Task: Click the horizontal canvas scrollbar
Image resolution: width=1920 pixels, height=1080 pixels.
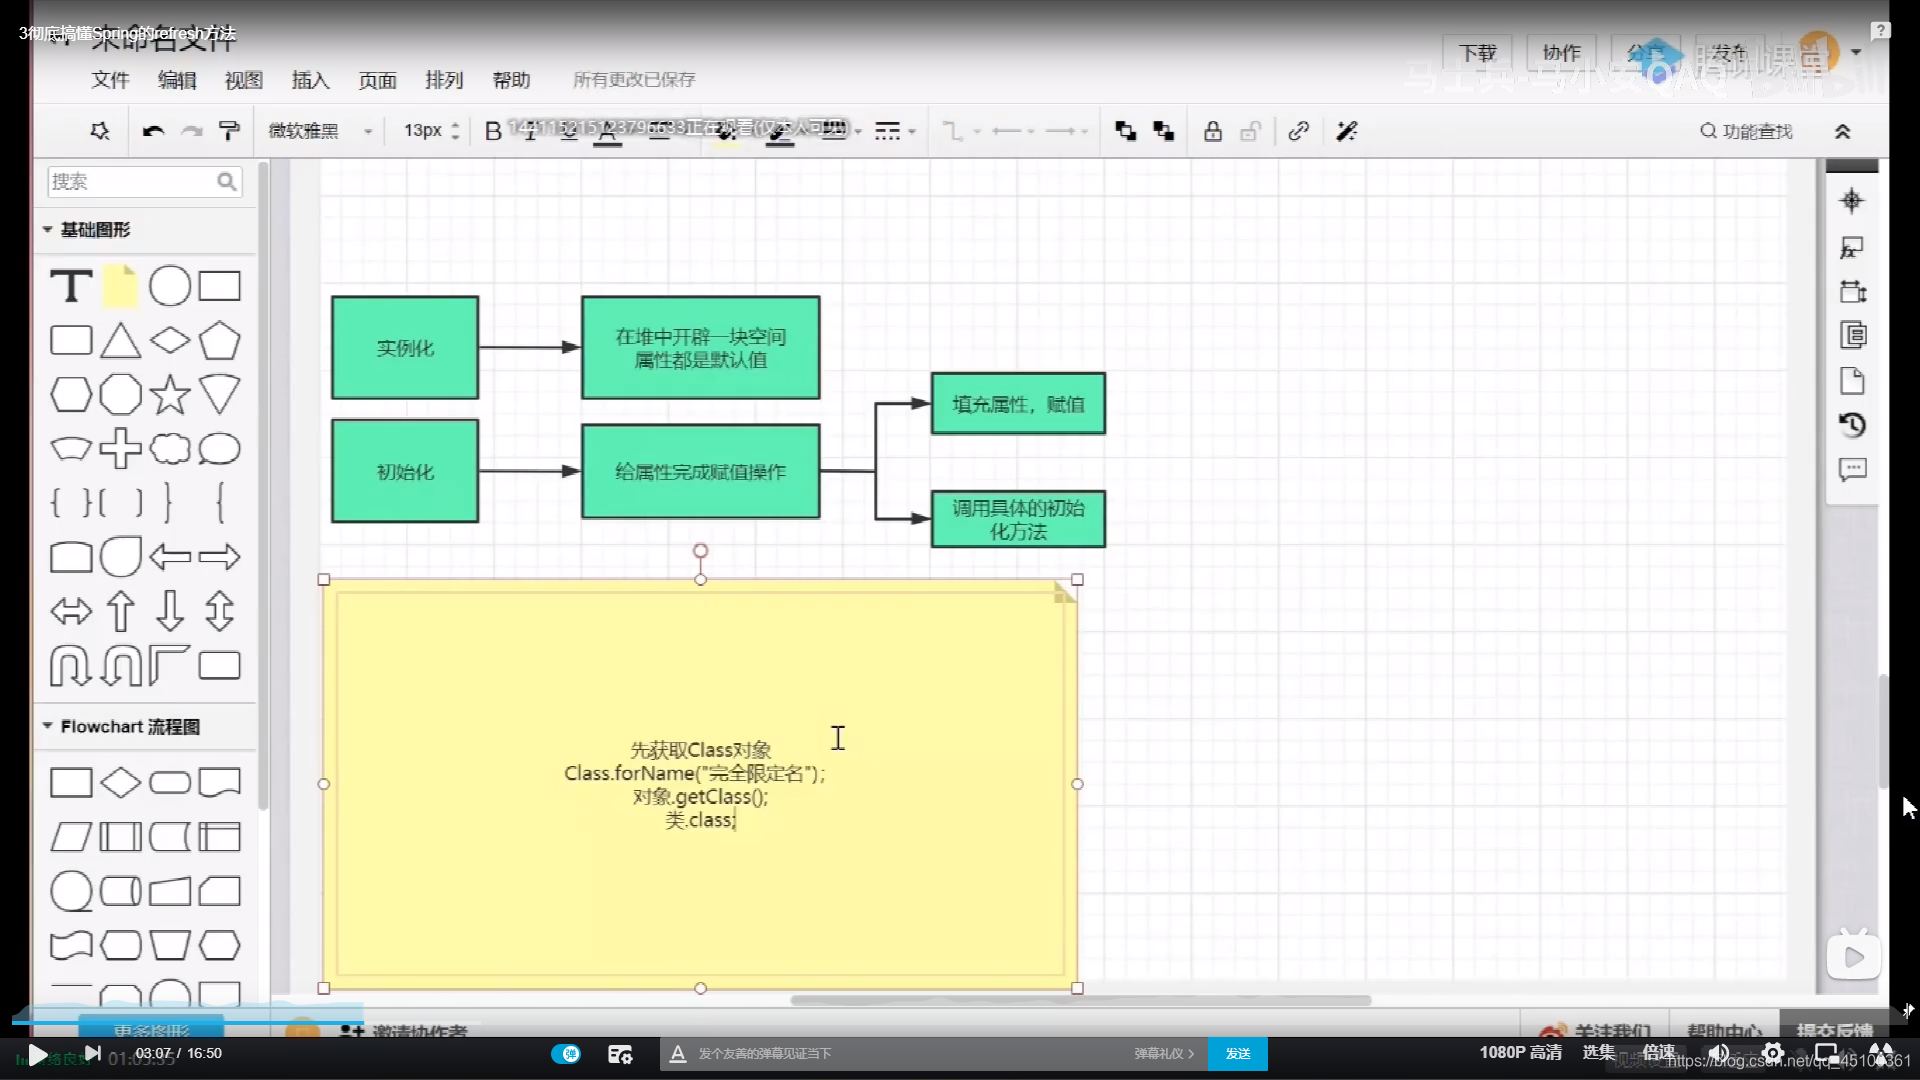Action: point(1080,1000)
